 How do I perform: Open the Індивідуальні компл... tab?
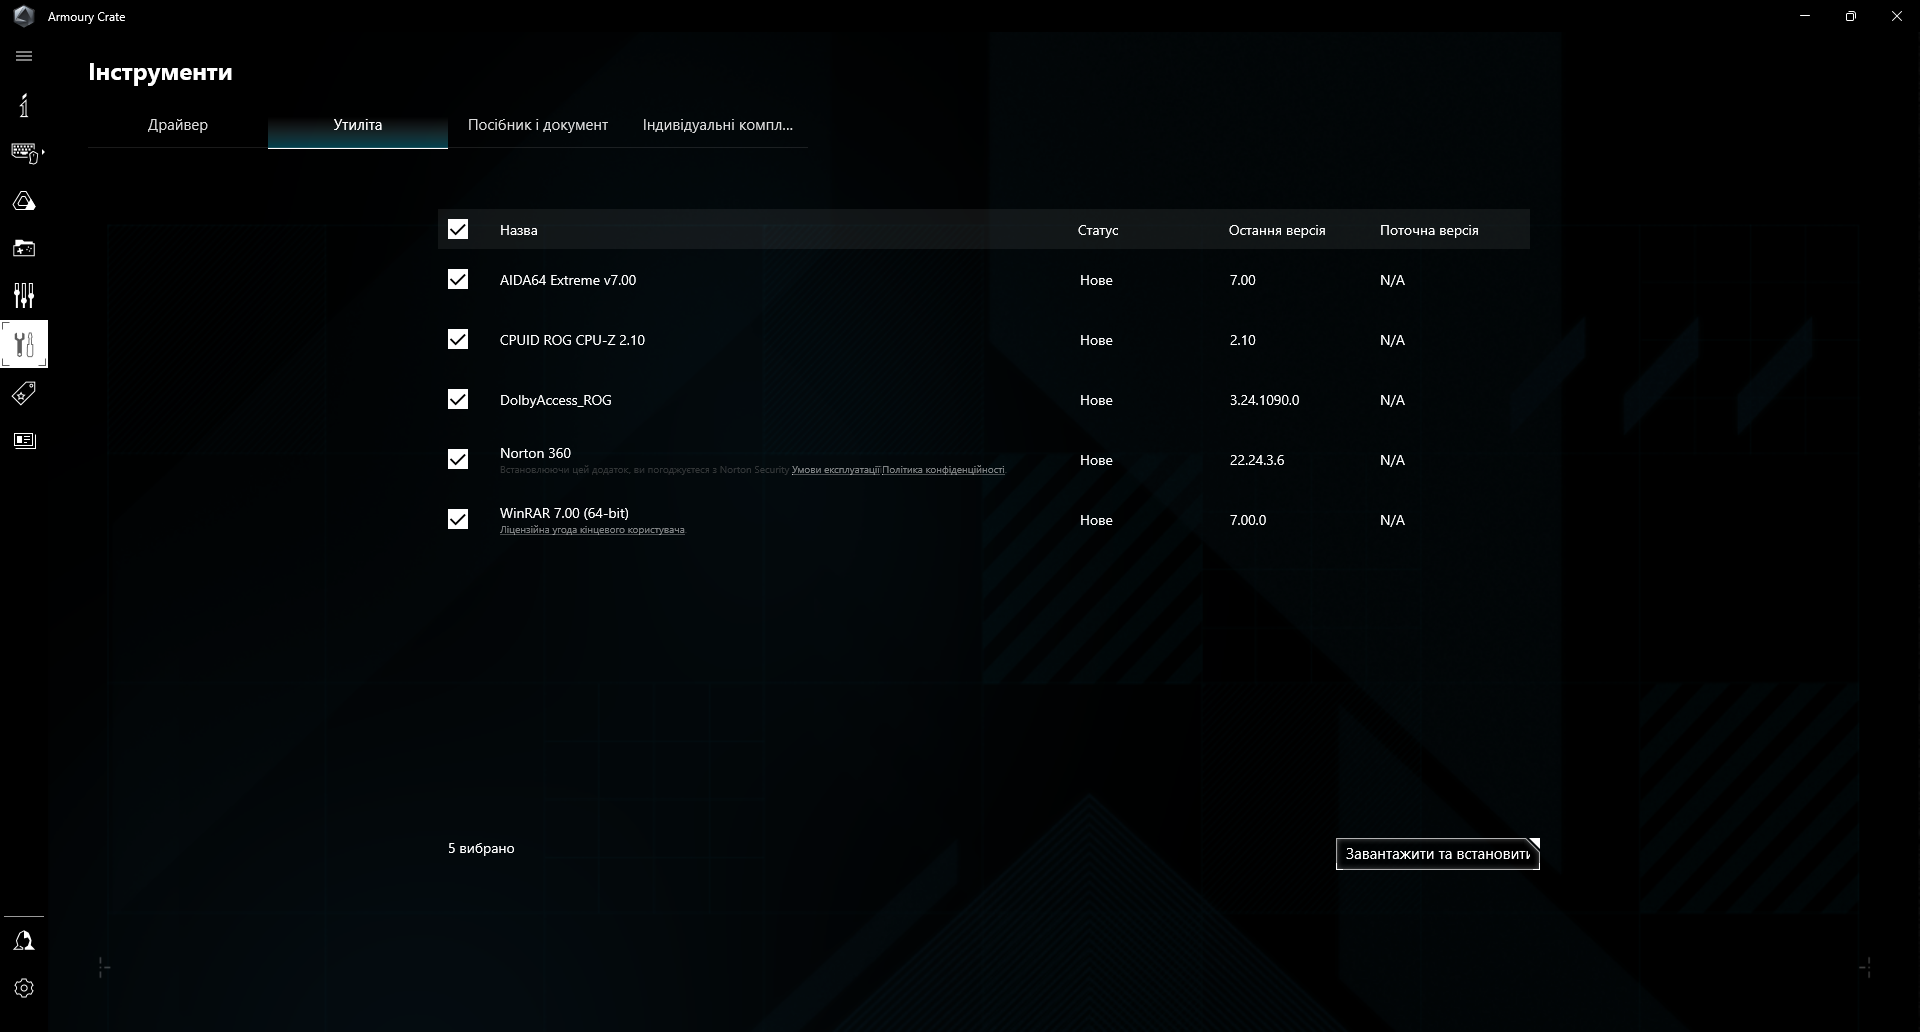718,125
